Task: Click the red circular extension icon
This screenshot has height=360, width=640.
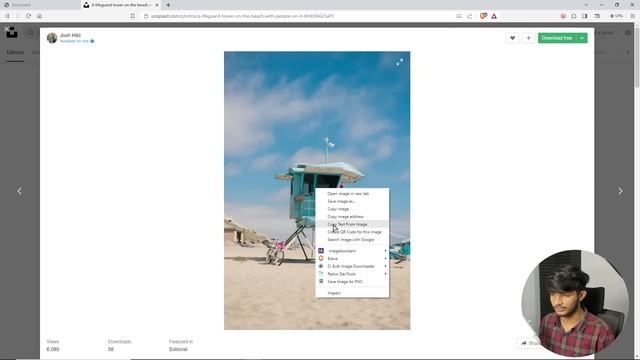Action: [563, 16]
